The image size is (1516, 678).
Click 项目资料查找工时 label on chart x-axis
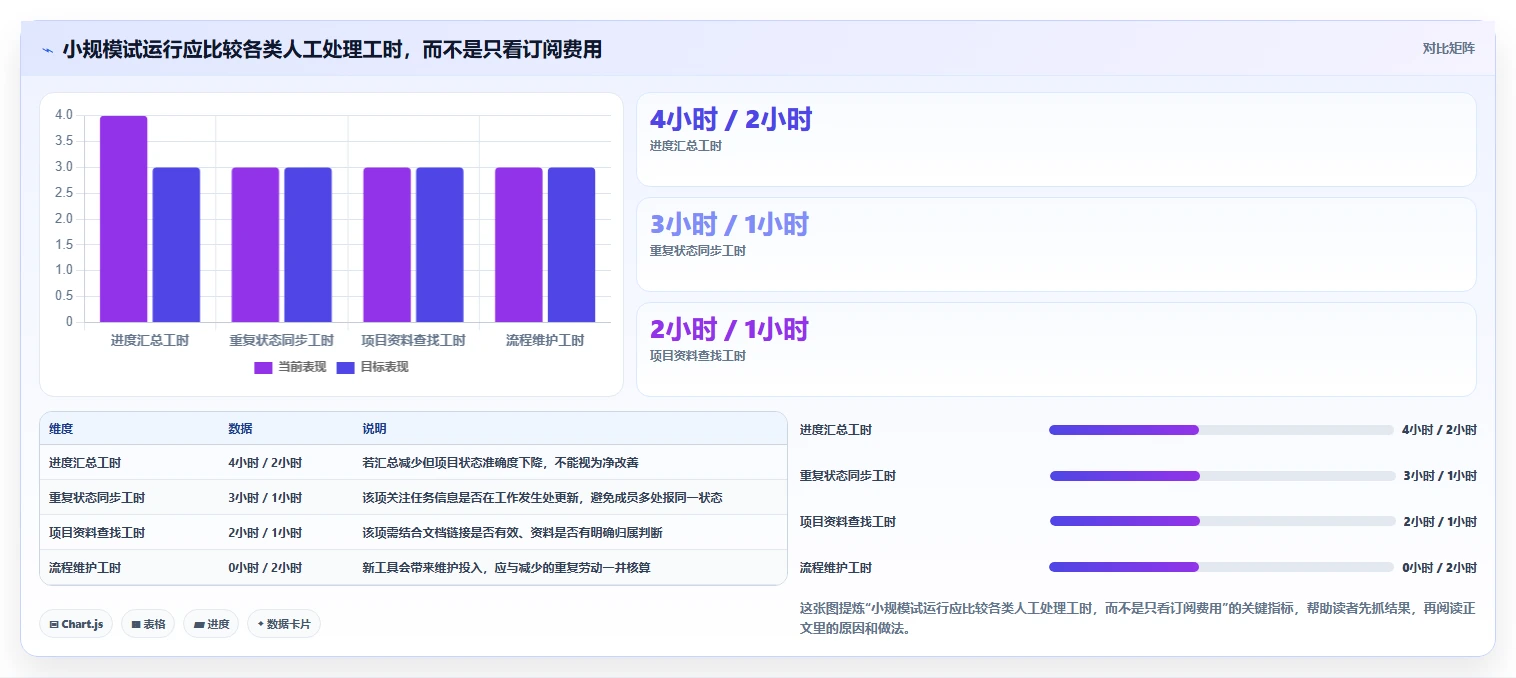(413, 341)
